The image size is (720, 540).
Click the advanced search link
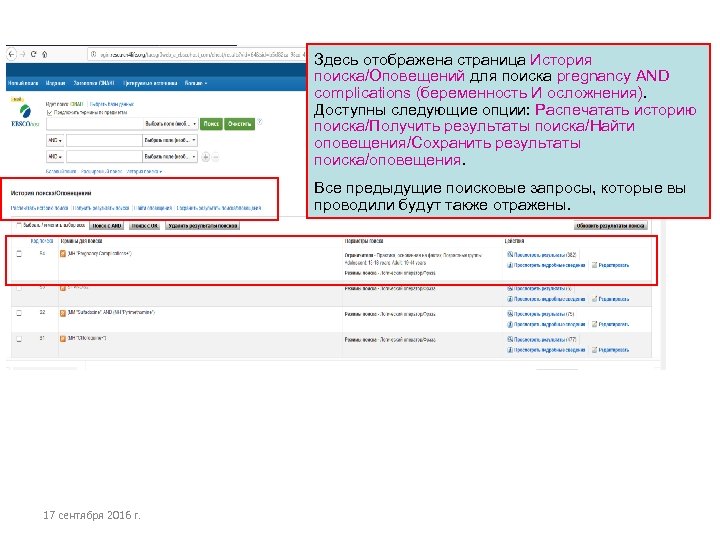[x=101, y=171]
